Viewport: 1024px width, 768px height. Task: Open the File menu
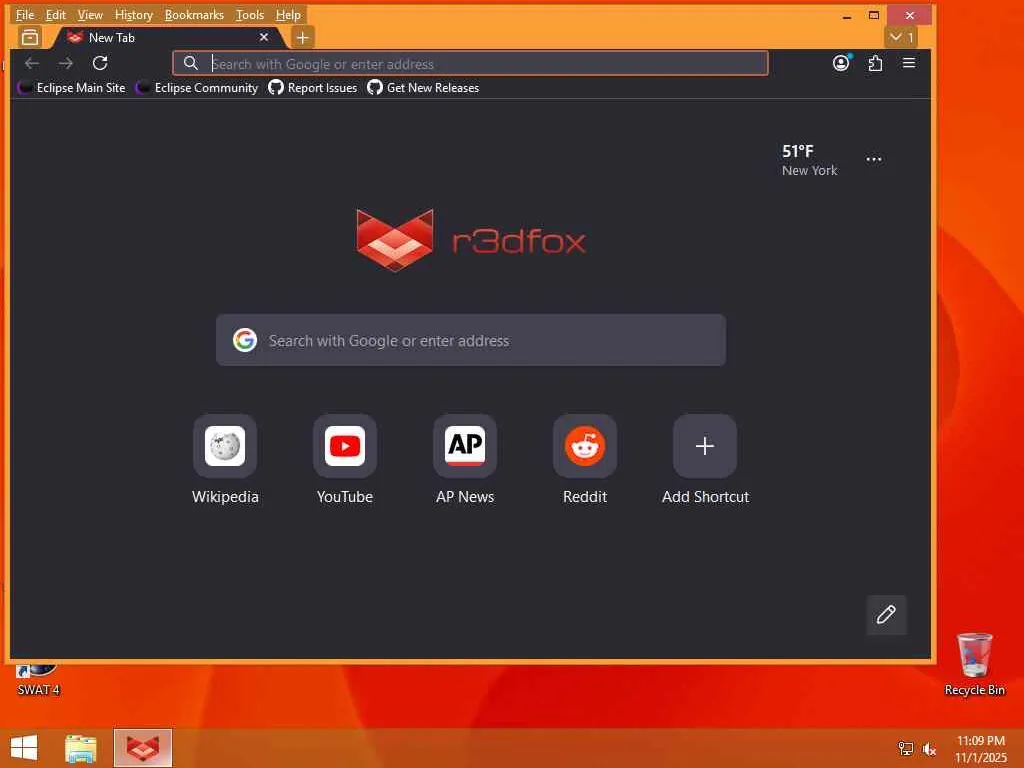[25, 14]
